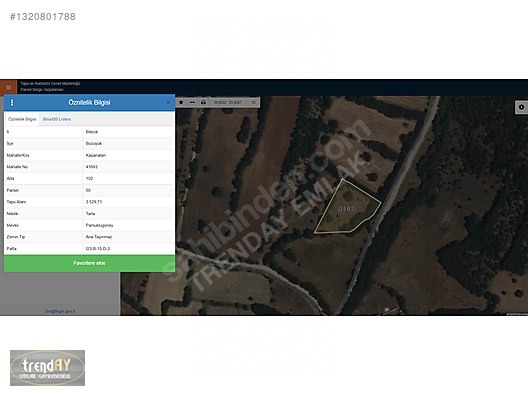
Task: Switch to the Bina/BB Listesi tab
Action: click(x=57, y=119)
